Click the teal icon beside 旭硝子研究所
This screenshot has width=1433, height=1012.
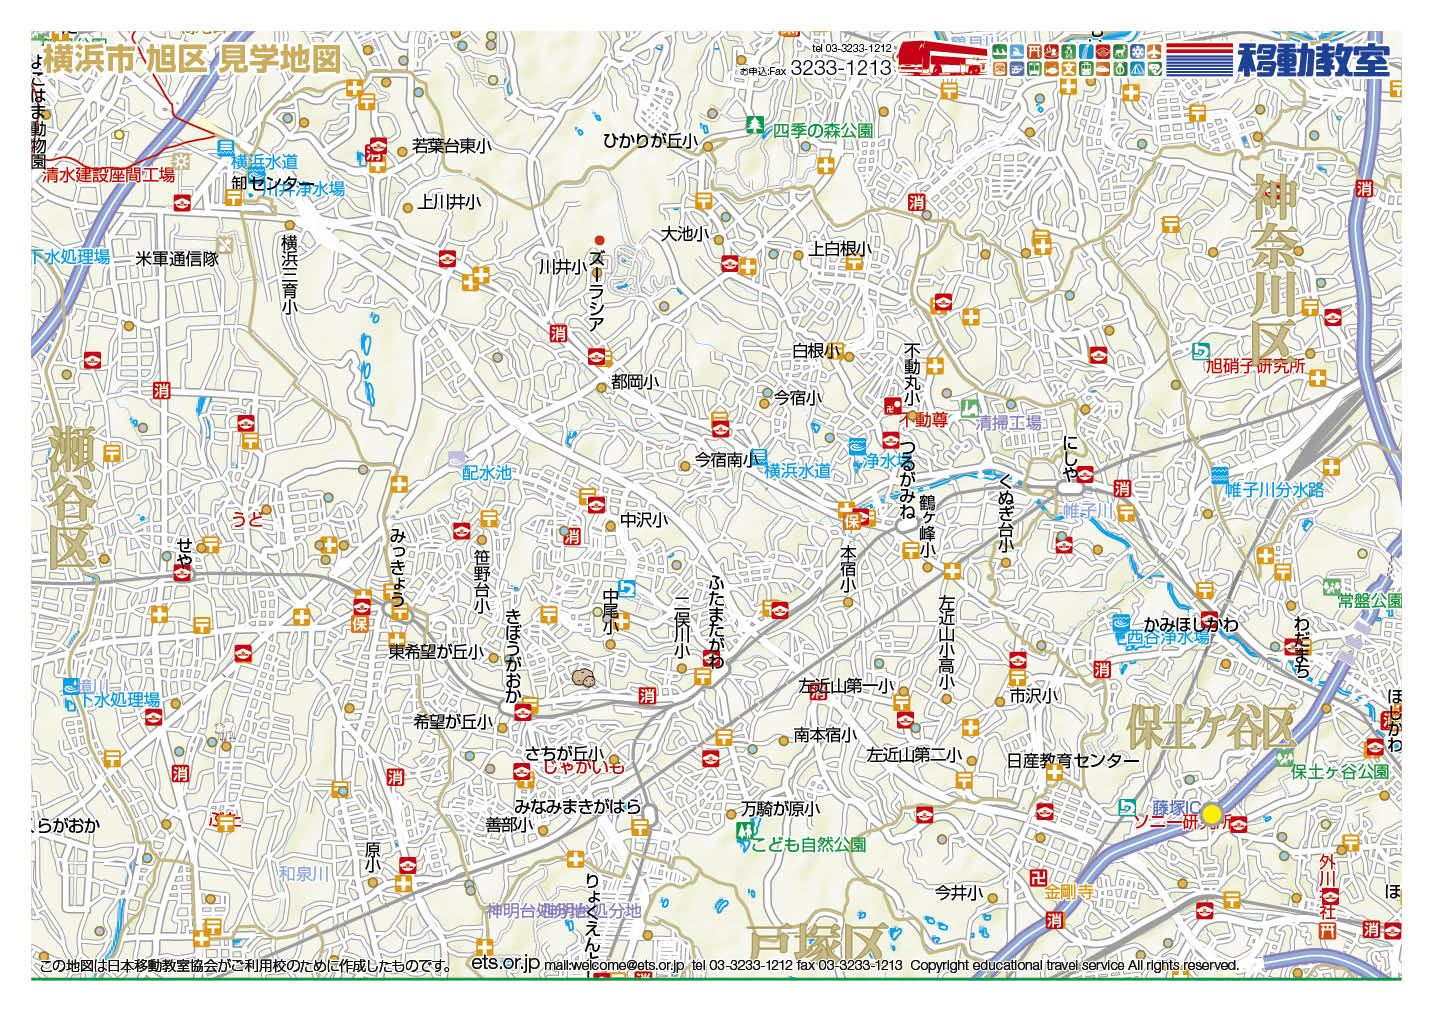click(x=1201, y=352)
